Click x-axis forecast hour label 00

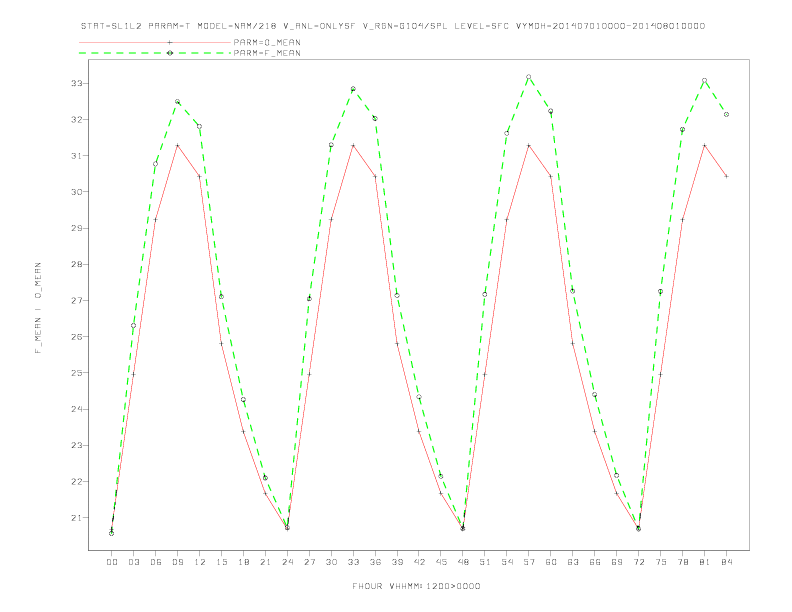[x=112, y=562]
